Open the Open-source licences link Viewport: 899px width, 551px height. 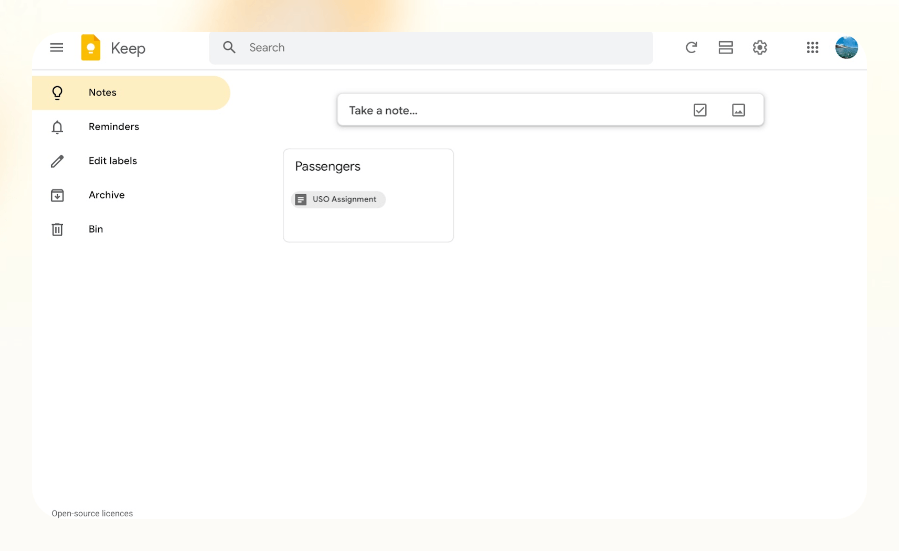click(92, 514)
